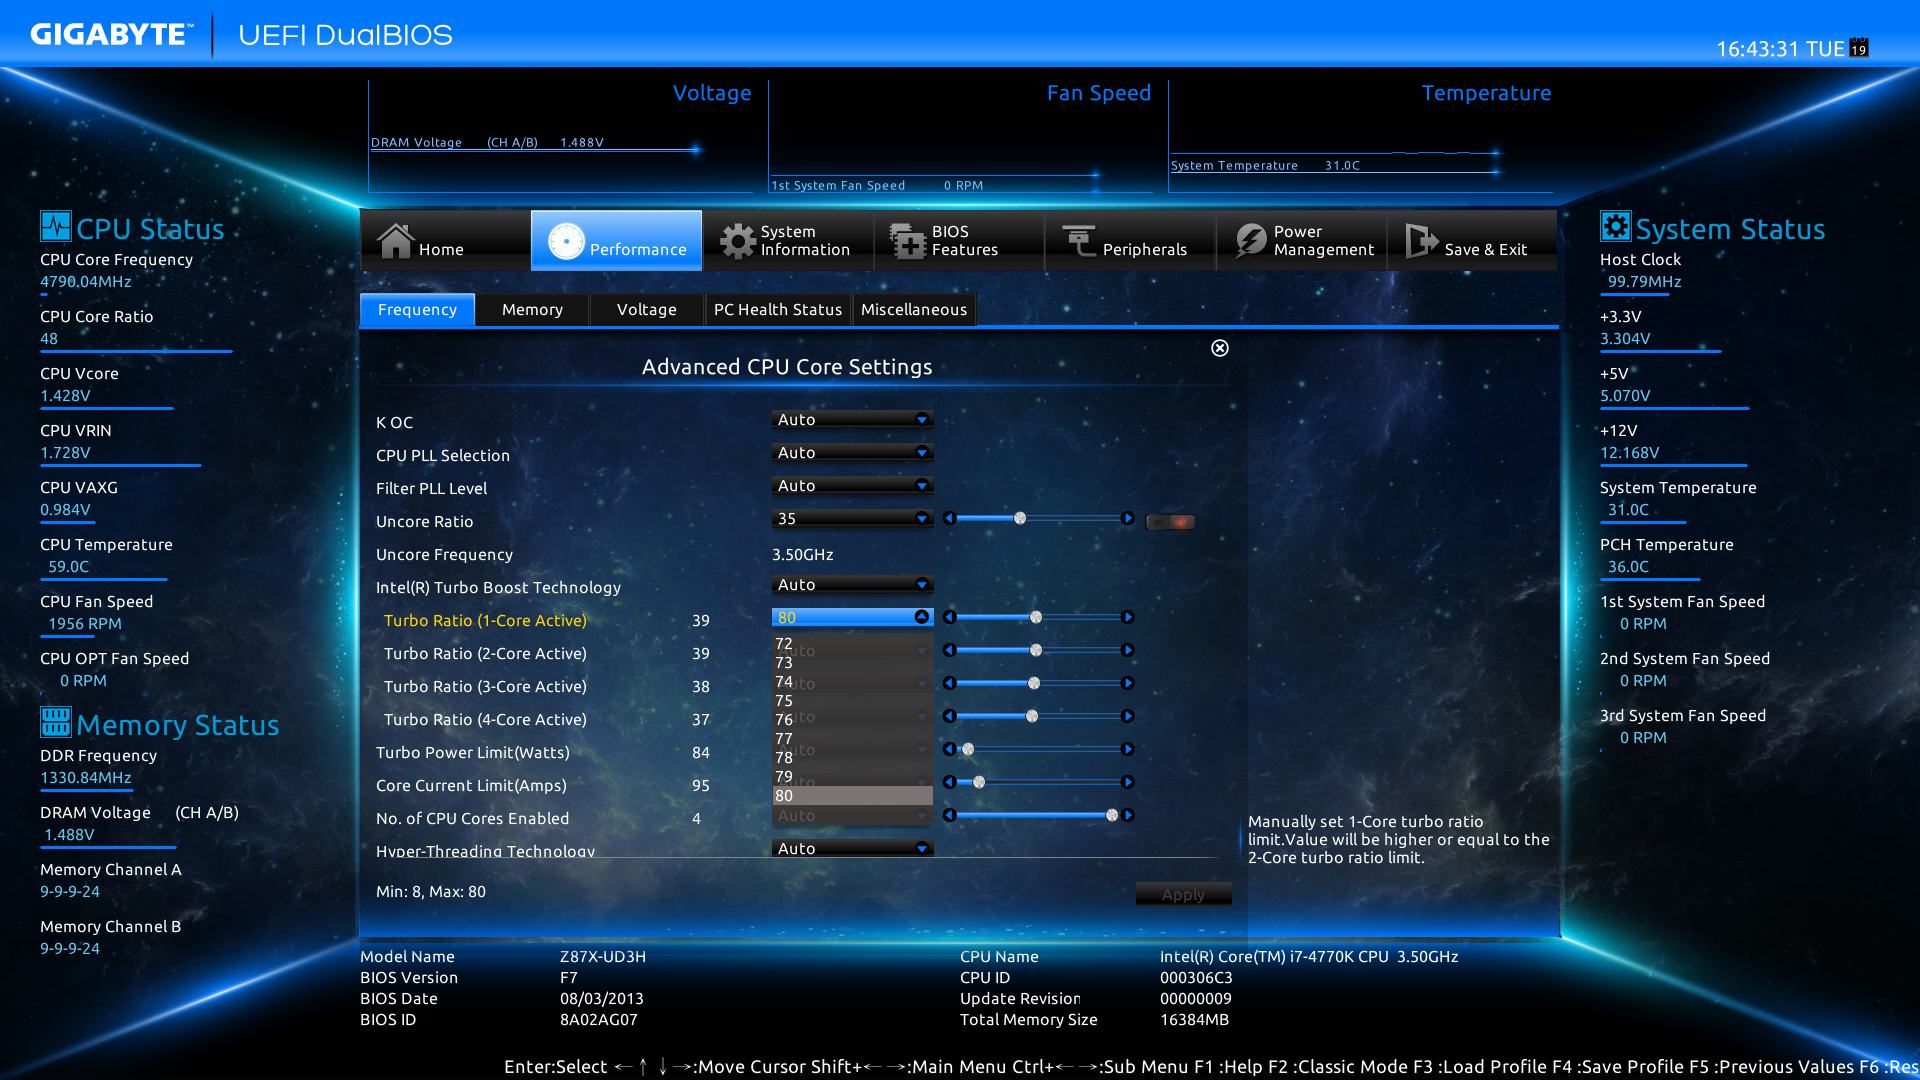Increase Turbo Power Limit with the right arrow
Image resolution: width=1920 pixels, height=1080 pixels.
click(1128, 749)
